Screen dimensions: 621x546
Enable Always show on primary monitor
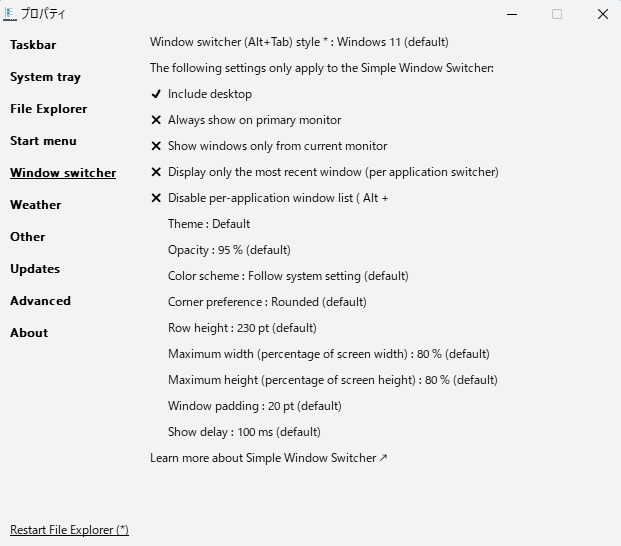pos(246,120)
